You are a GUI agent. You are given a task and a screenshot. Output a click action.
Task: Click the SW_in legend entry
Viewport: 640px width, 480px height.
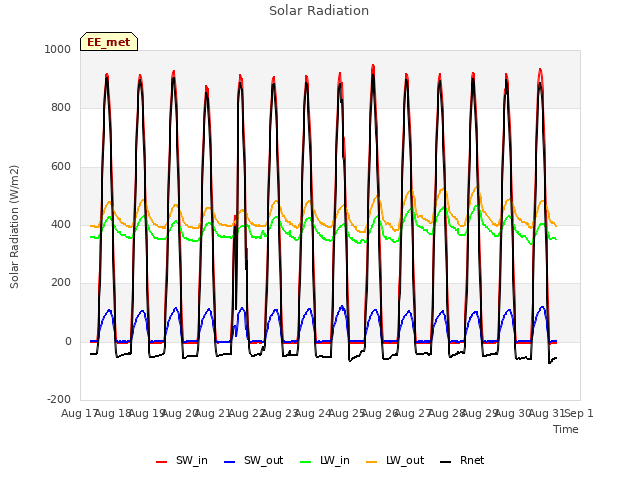(182, 461)
